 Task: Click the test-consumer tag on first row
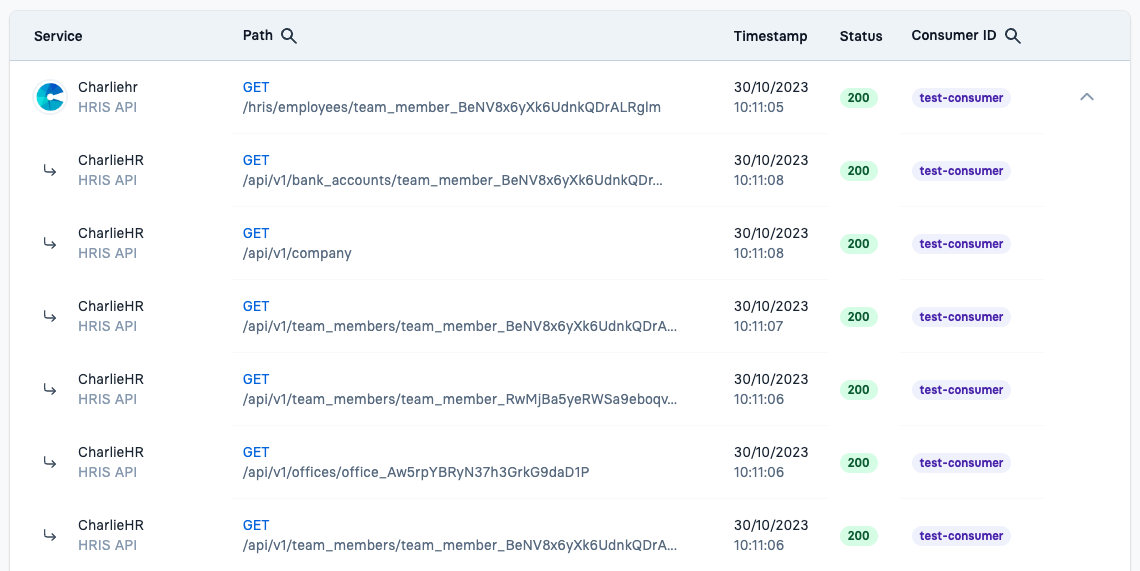pyautogui.click(x=961, y=97)
